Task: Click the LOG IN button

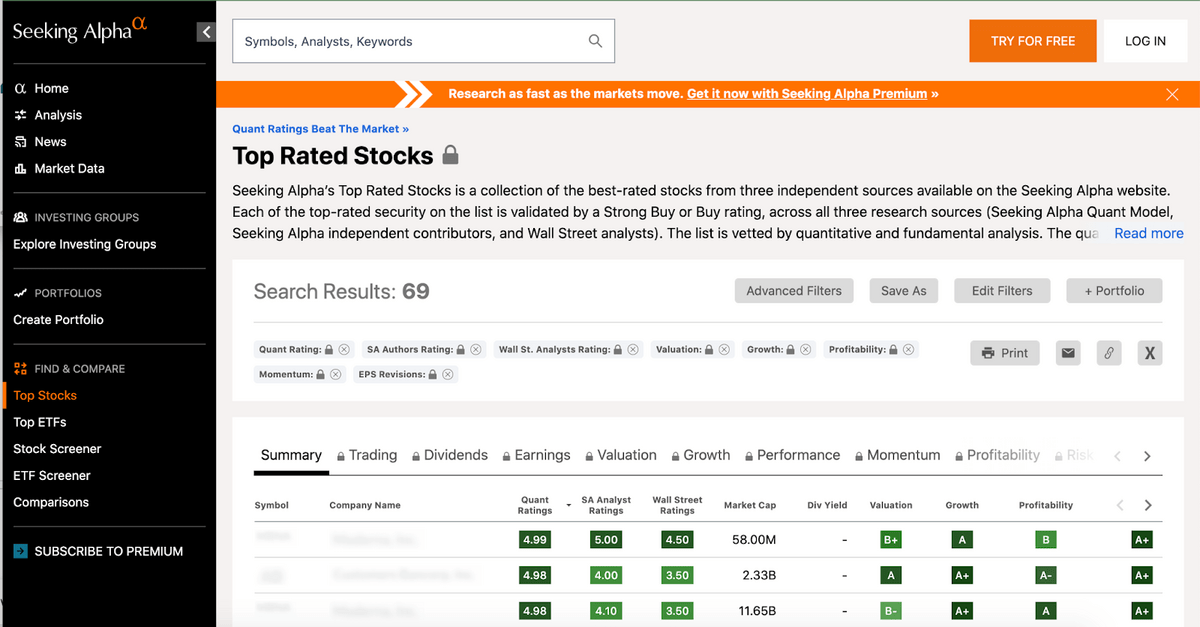Action: point(1145,41)
